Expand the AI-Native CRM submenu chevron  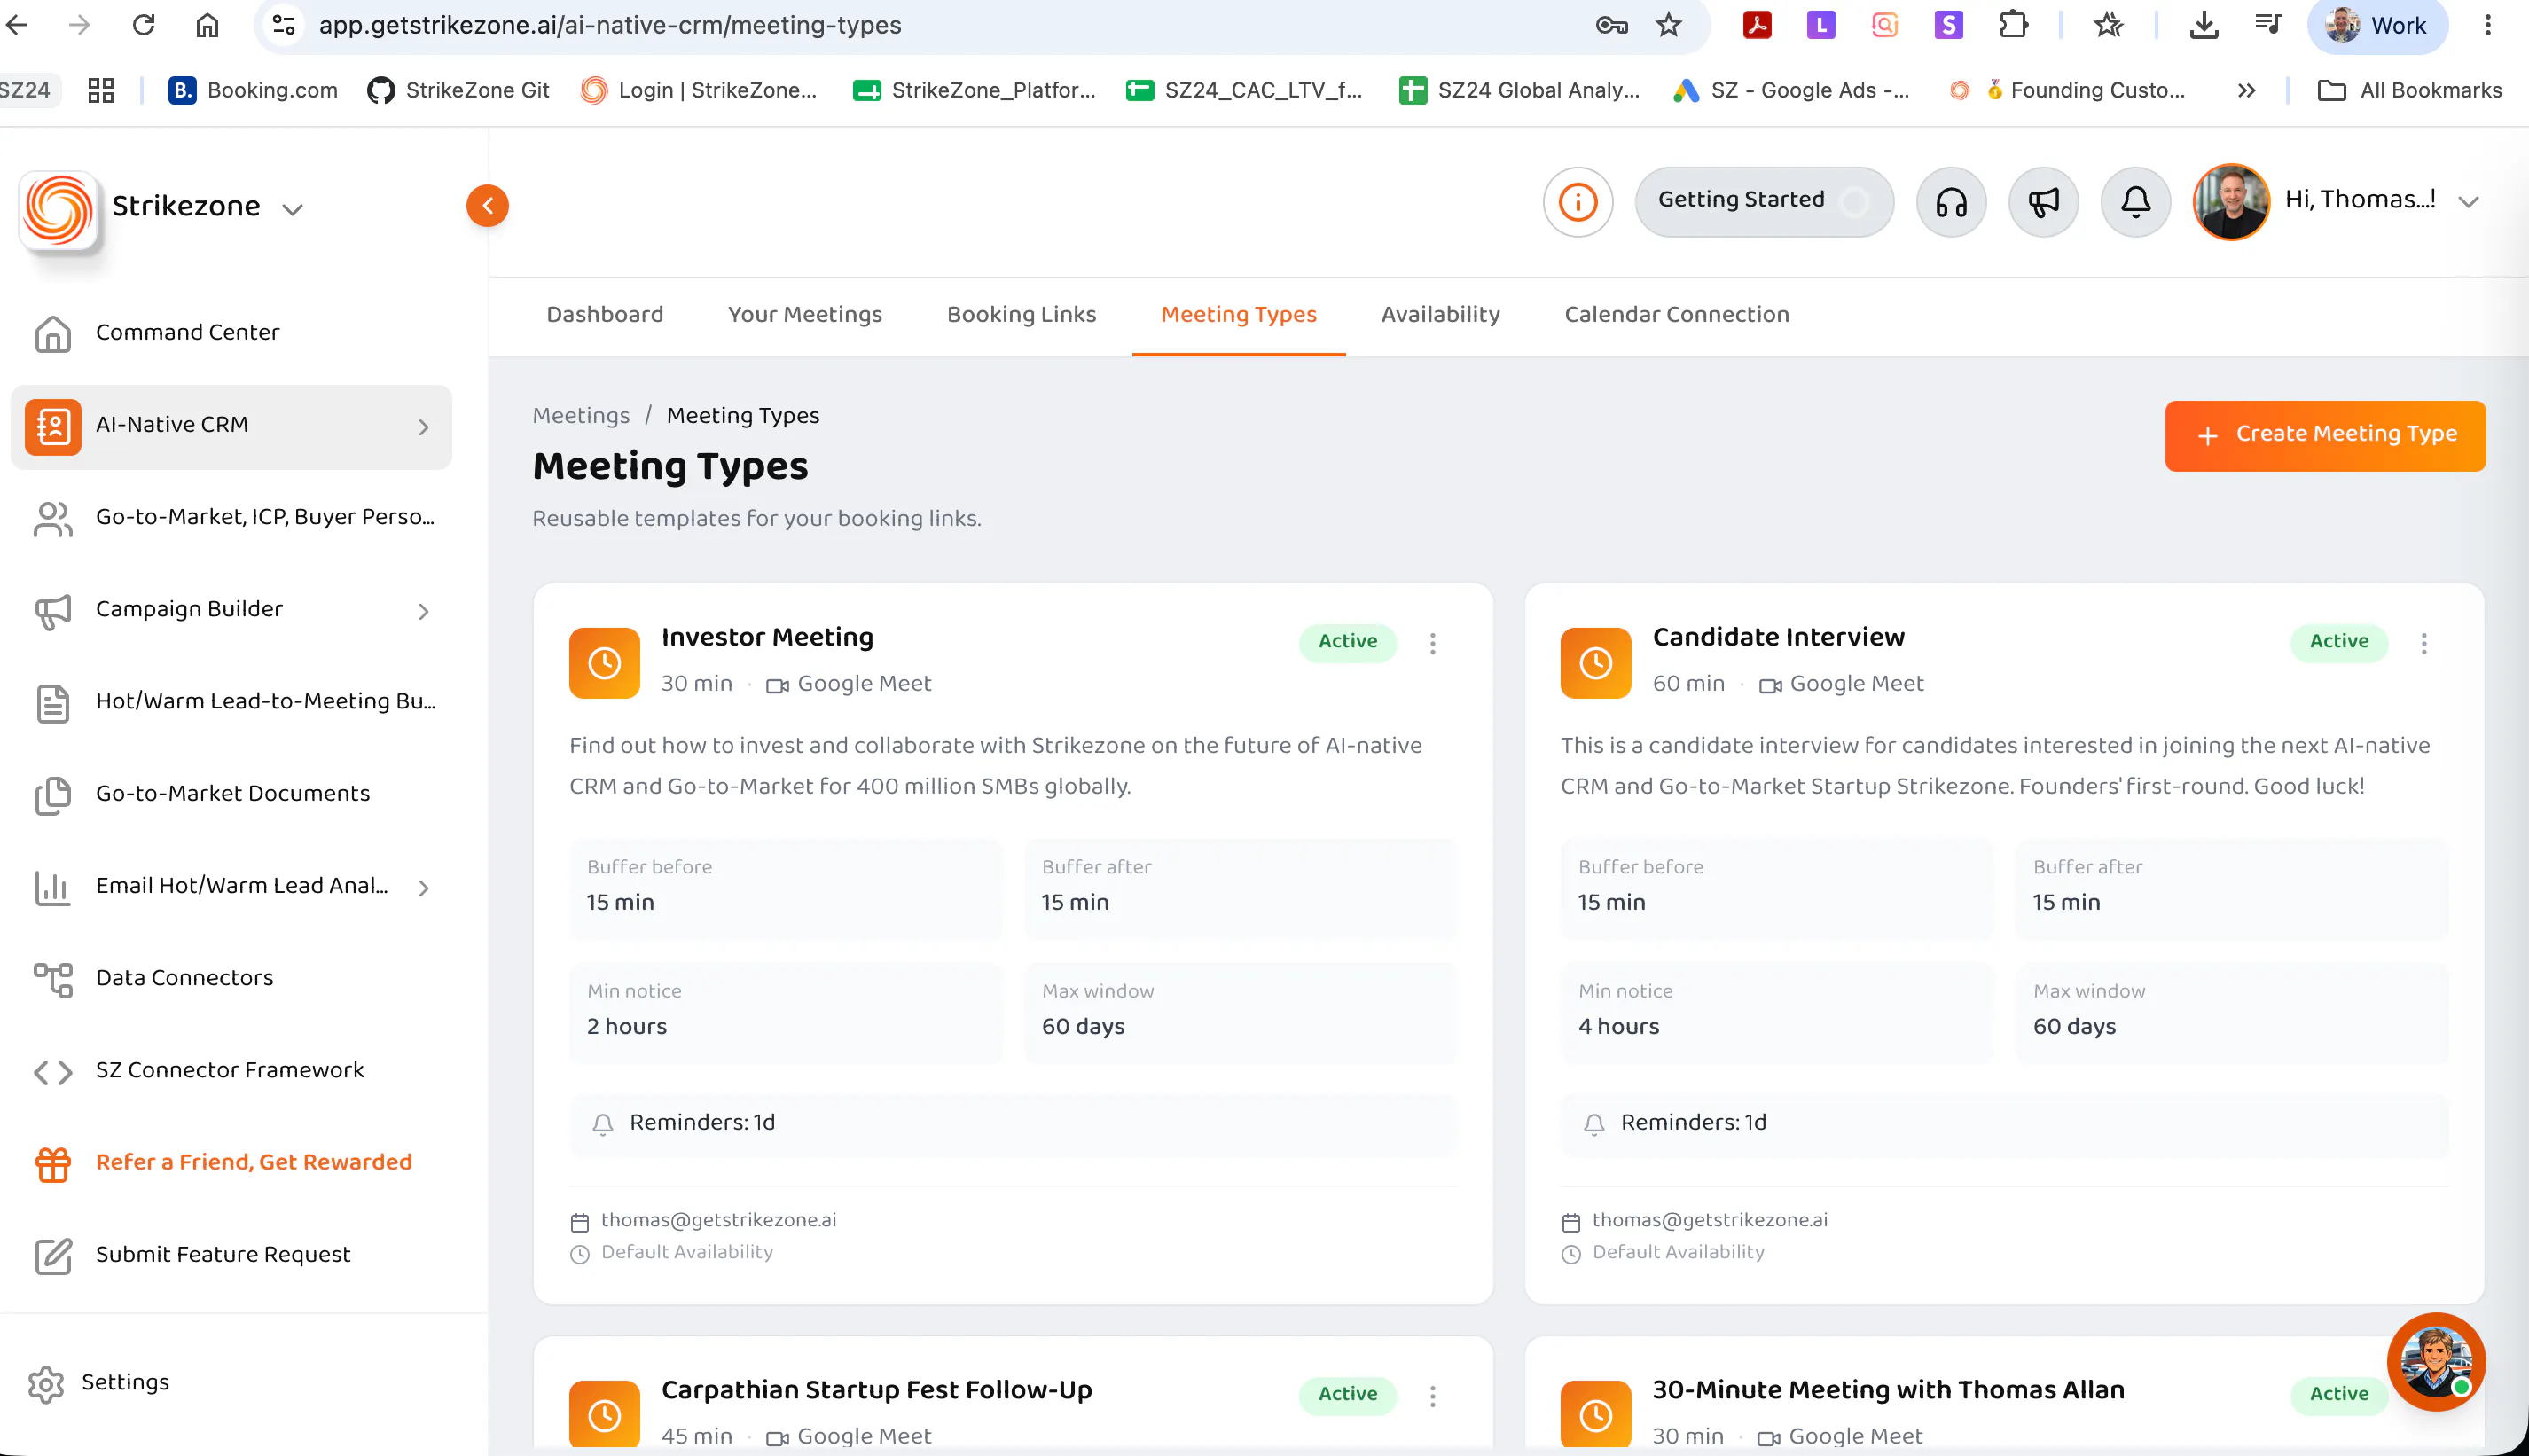(423, 427)
